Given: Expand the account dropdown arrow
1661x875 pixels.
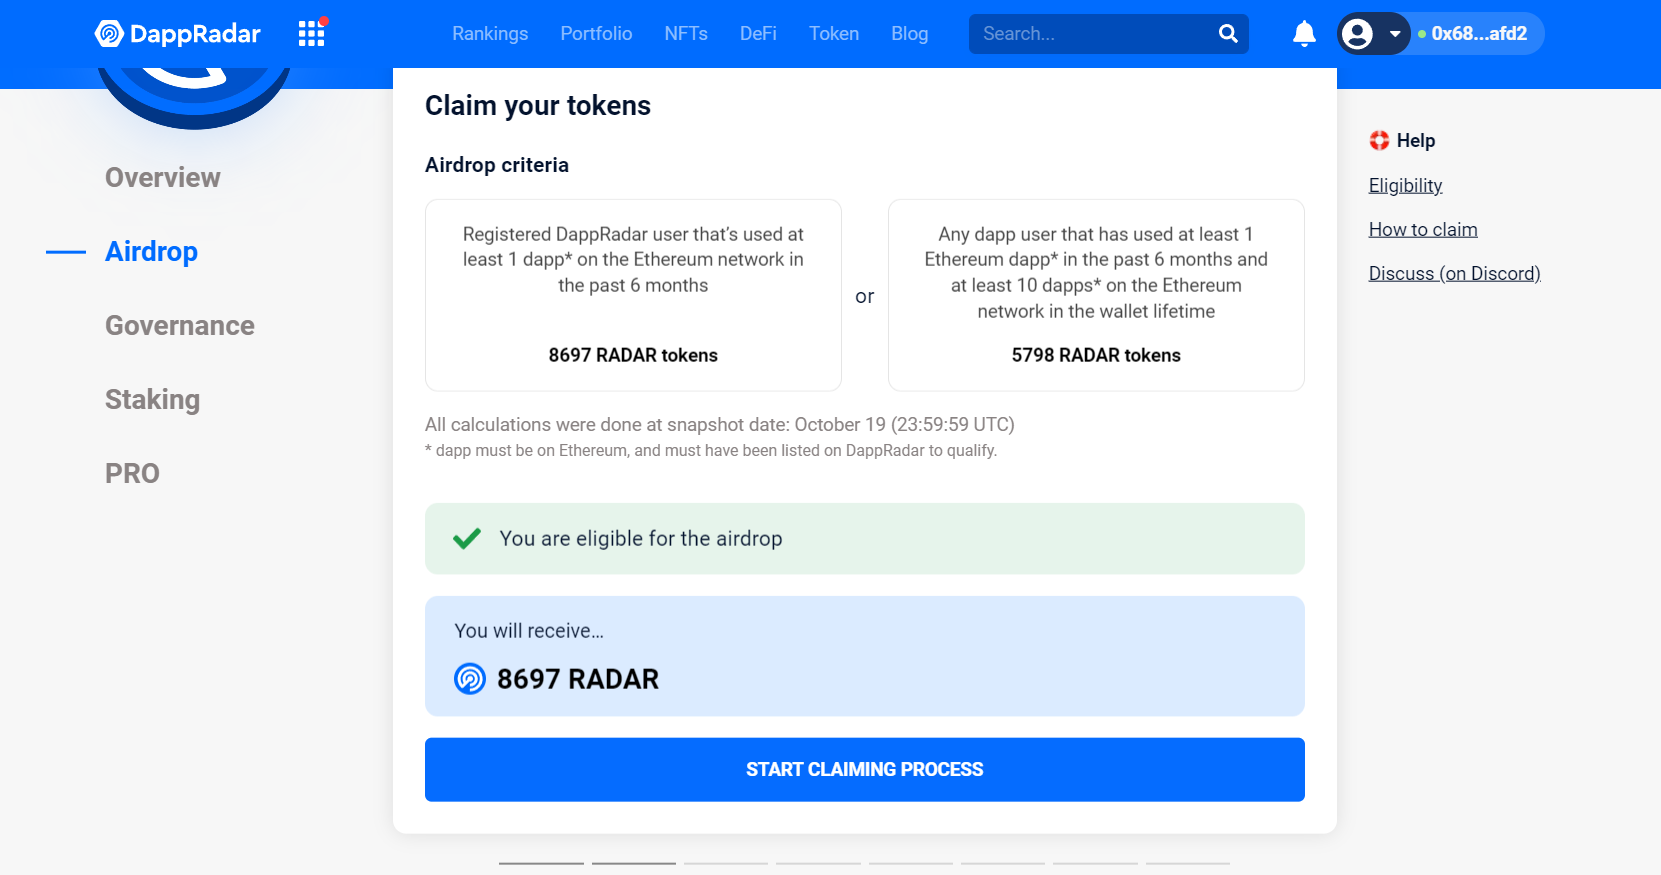Looking at the screenshot, I should (x=1394, y=34).
